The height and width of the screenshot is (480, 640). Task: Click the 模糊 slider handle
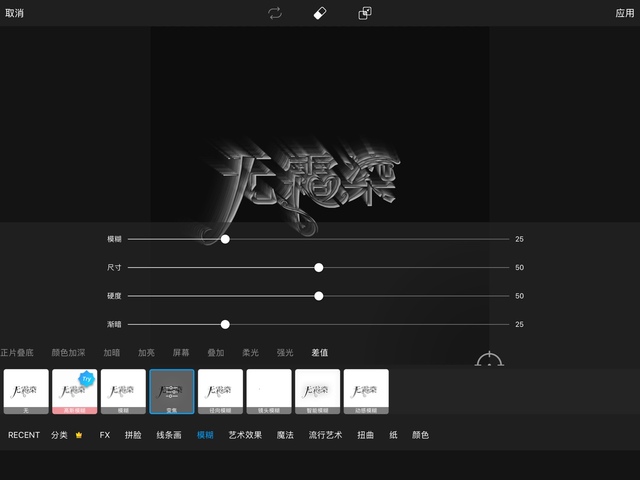pyautogui.click(x=225, y=239)
